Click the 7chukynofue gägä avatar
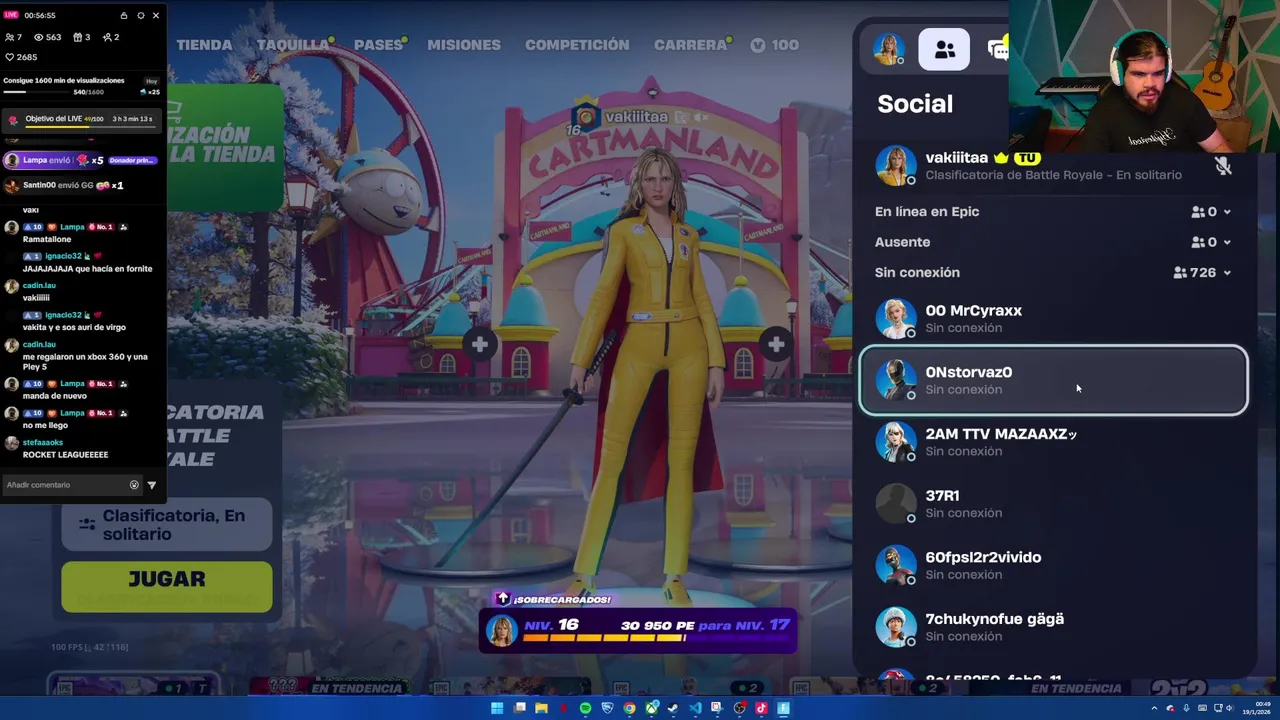This screenshot has height=720, width=1280. 895,627
